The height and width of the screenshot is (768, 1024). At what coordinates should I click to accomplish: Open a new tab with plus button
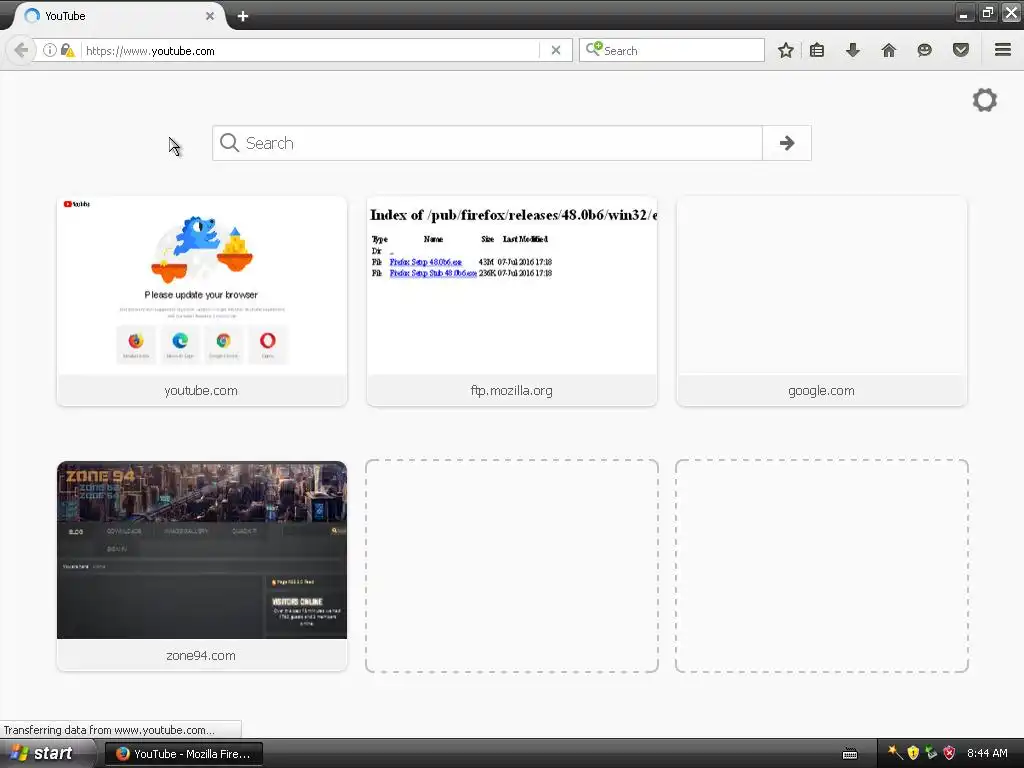(x=242, y=16)
